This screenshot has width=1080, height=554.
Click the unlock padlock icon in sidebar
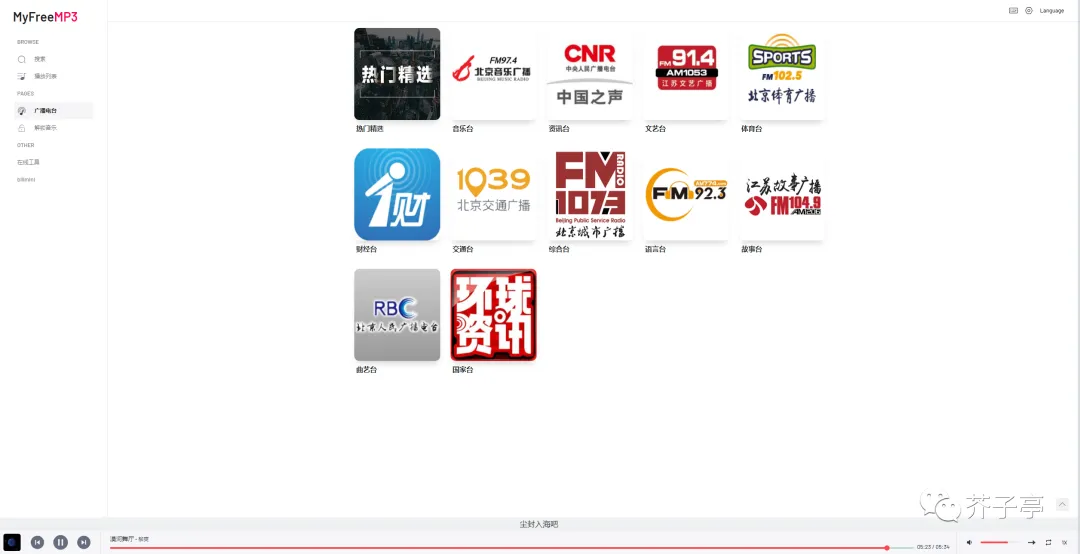22,128
